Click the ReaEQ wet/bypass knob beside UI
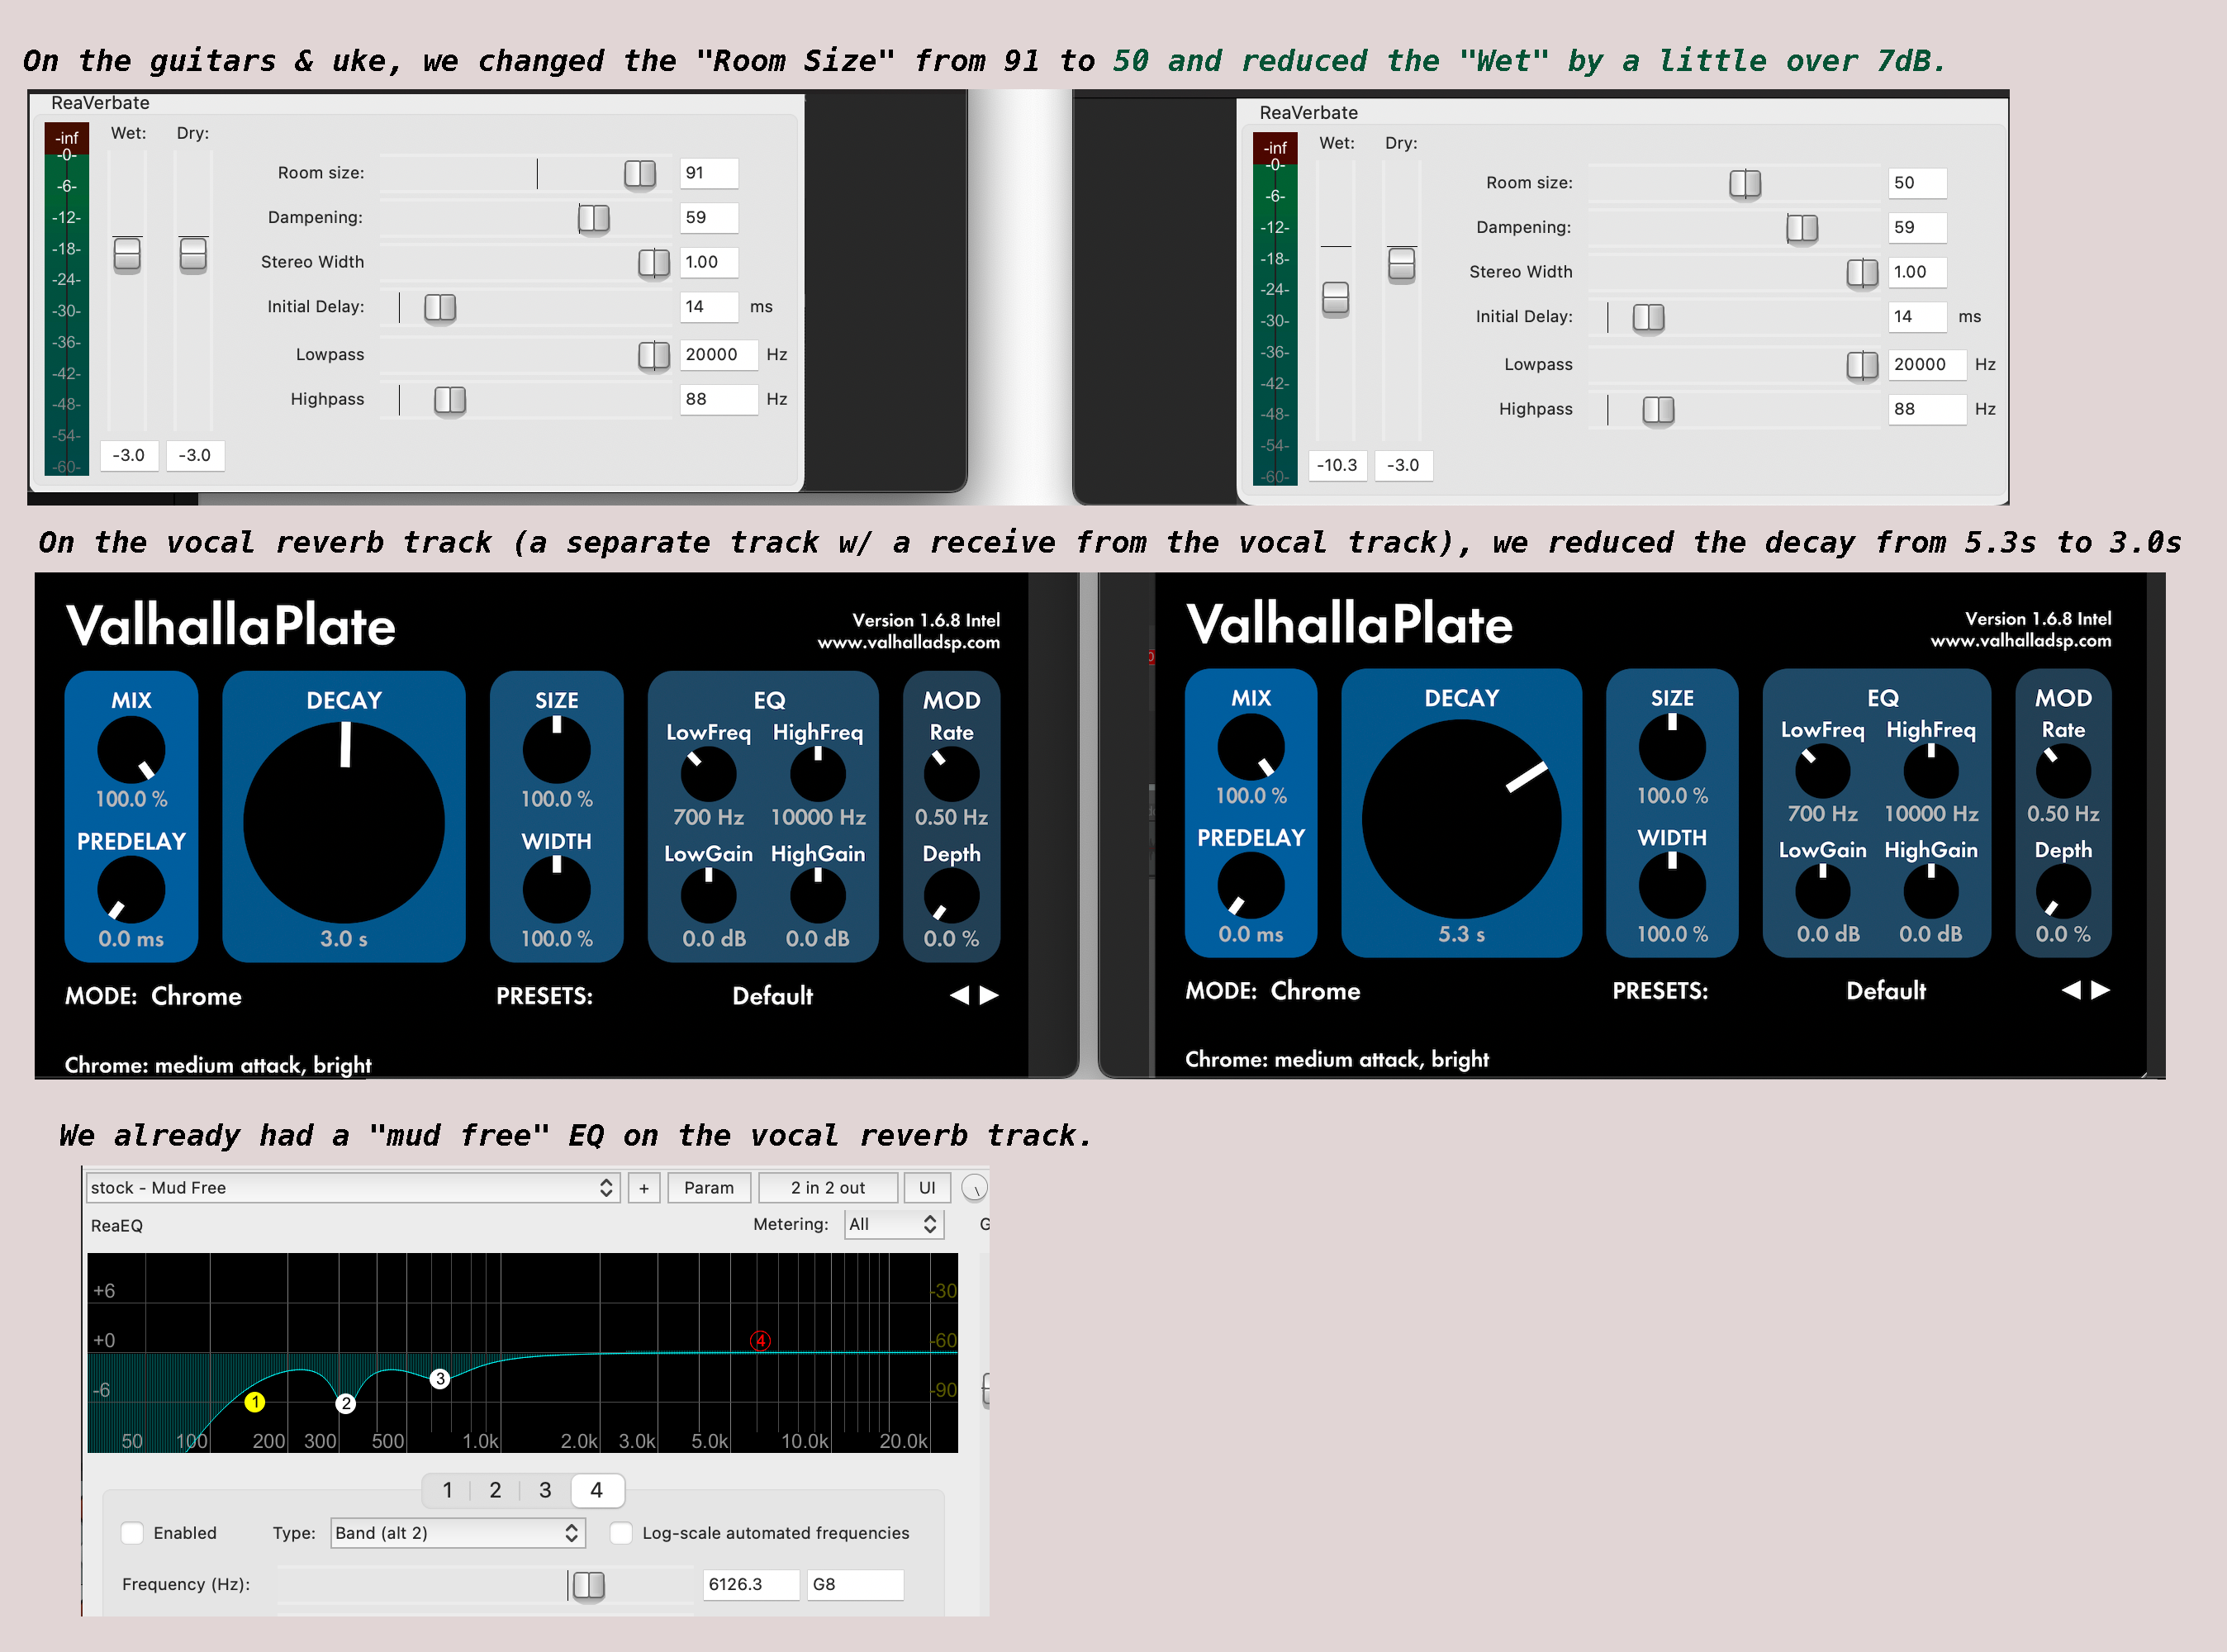Screen dimensions: 2227x1652 coord(974,1188)
